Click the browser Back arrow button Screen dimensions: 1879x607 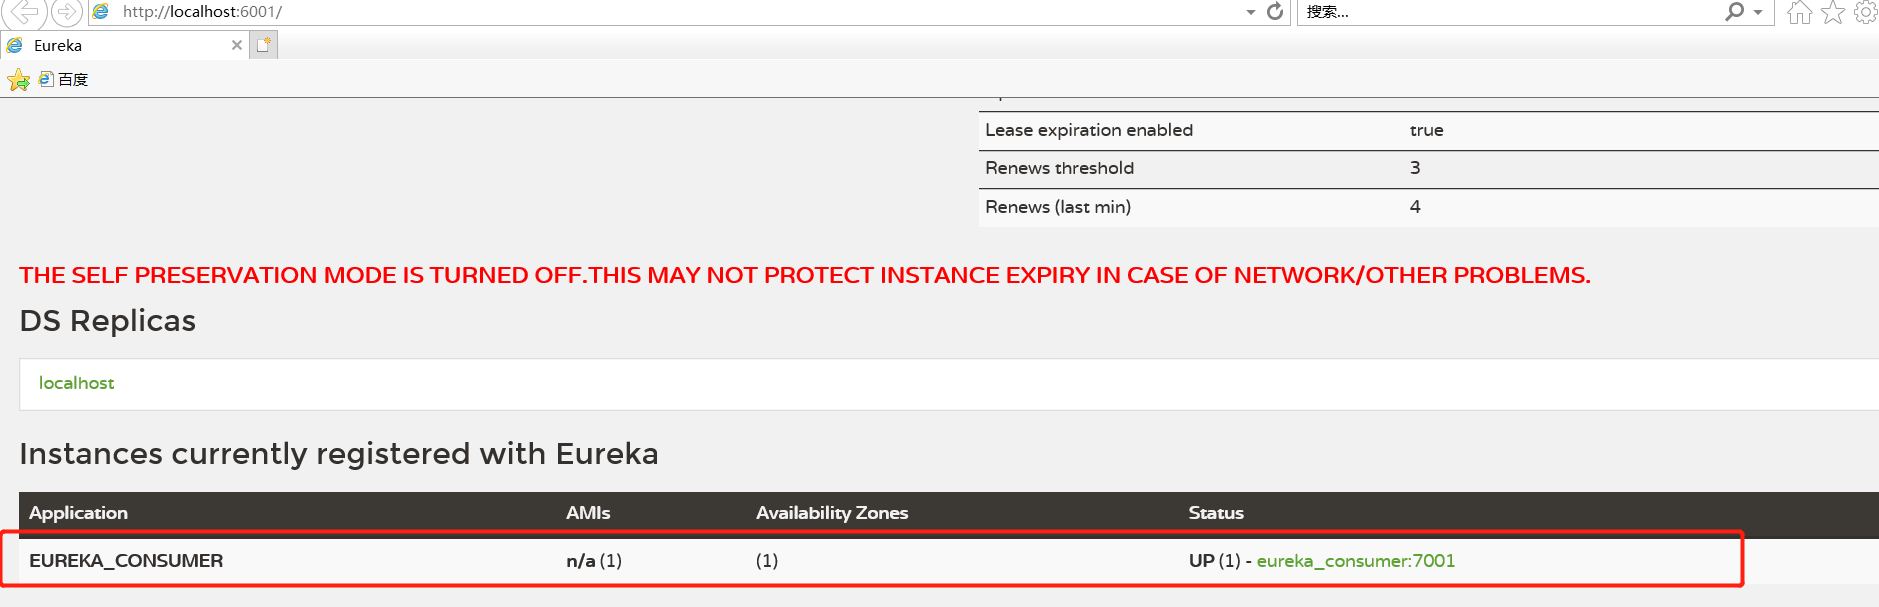click(x=24, y=12)
